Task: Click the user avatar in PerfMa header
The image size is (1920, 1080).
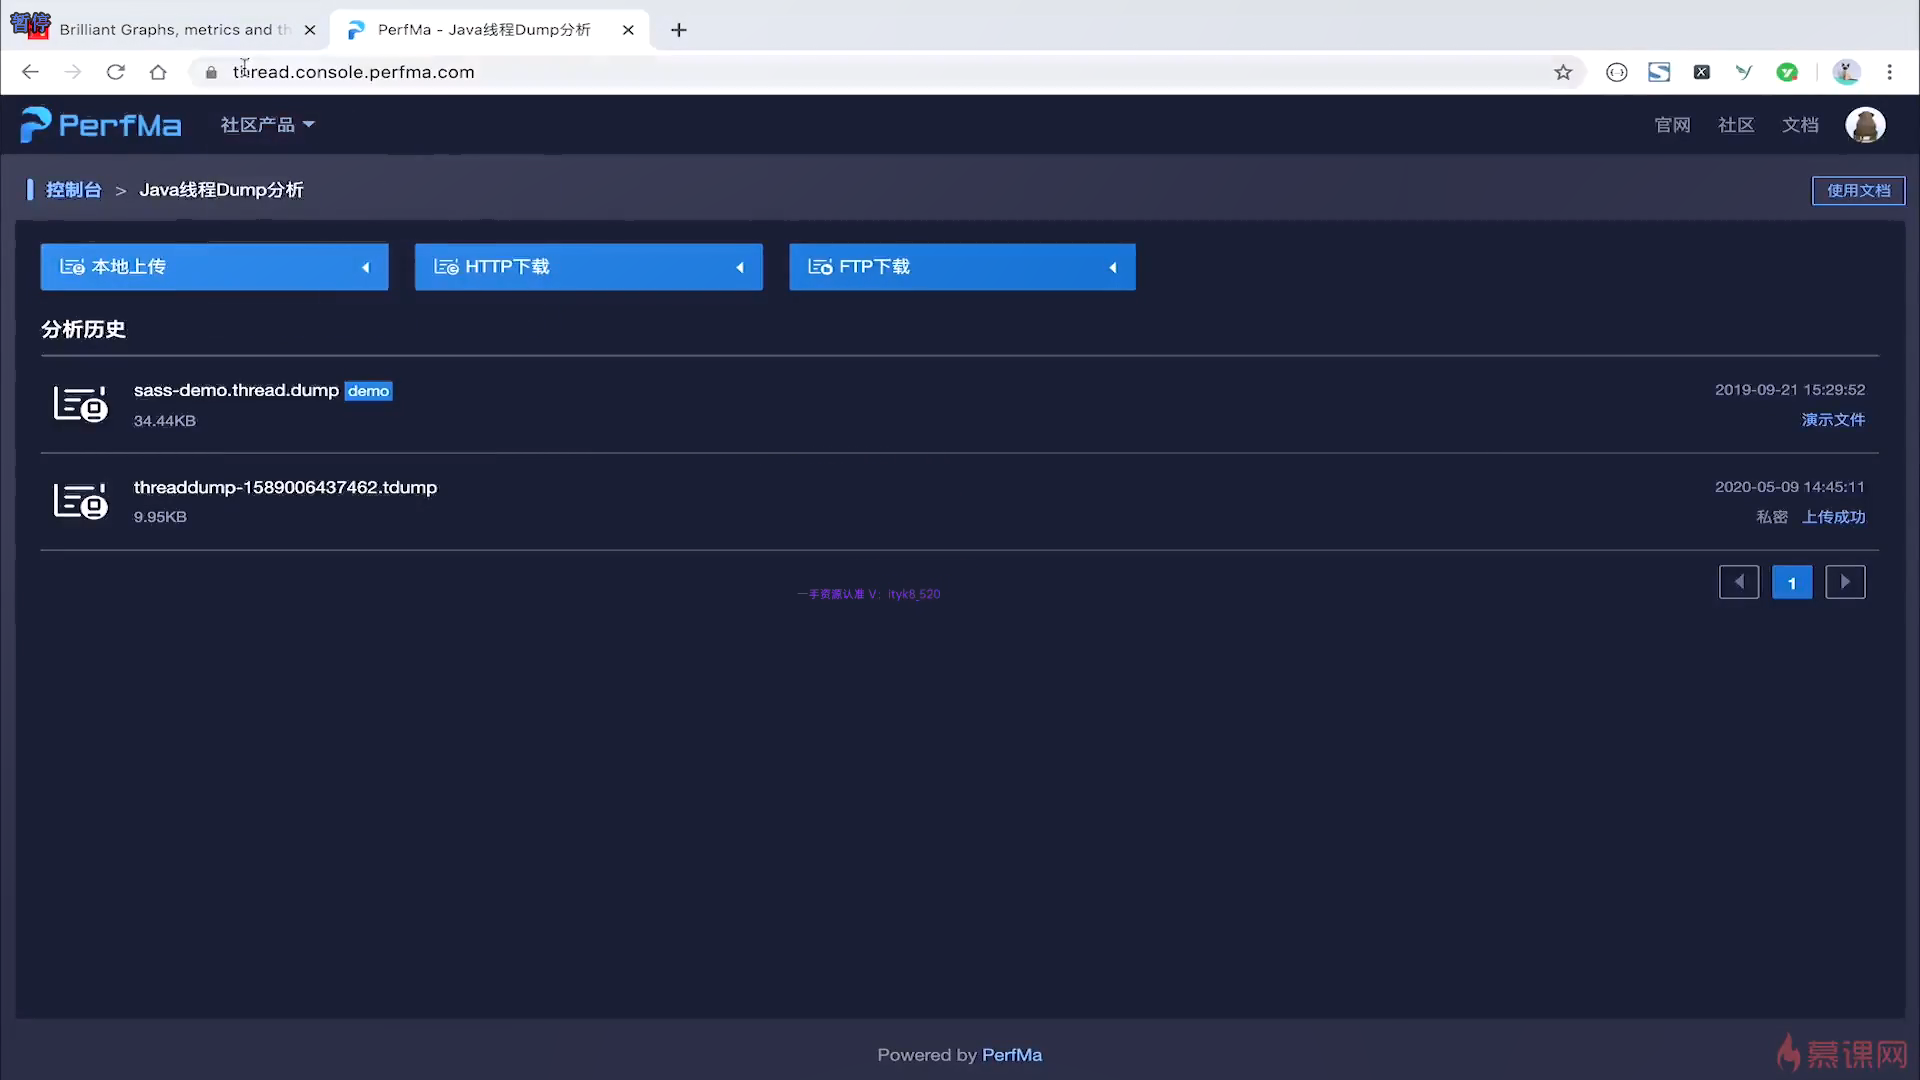Action: 1865,125
